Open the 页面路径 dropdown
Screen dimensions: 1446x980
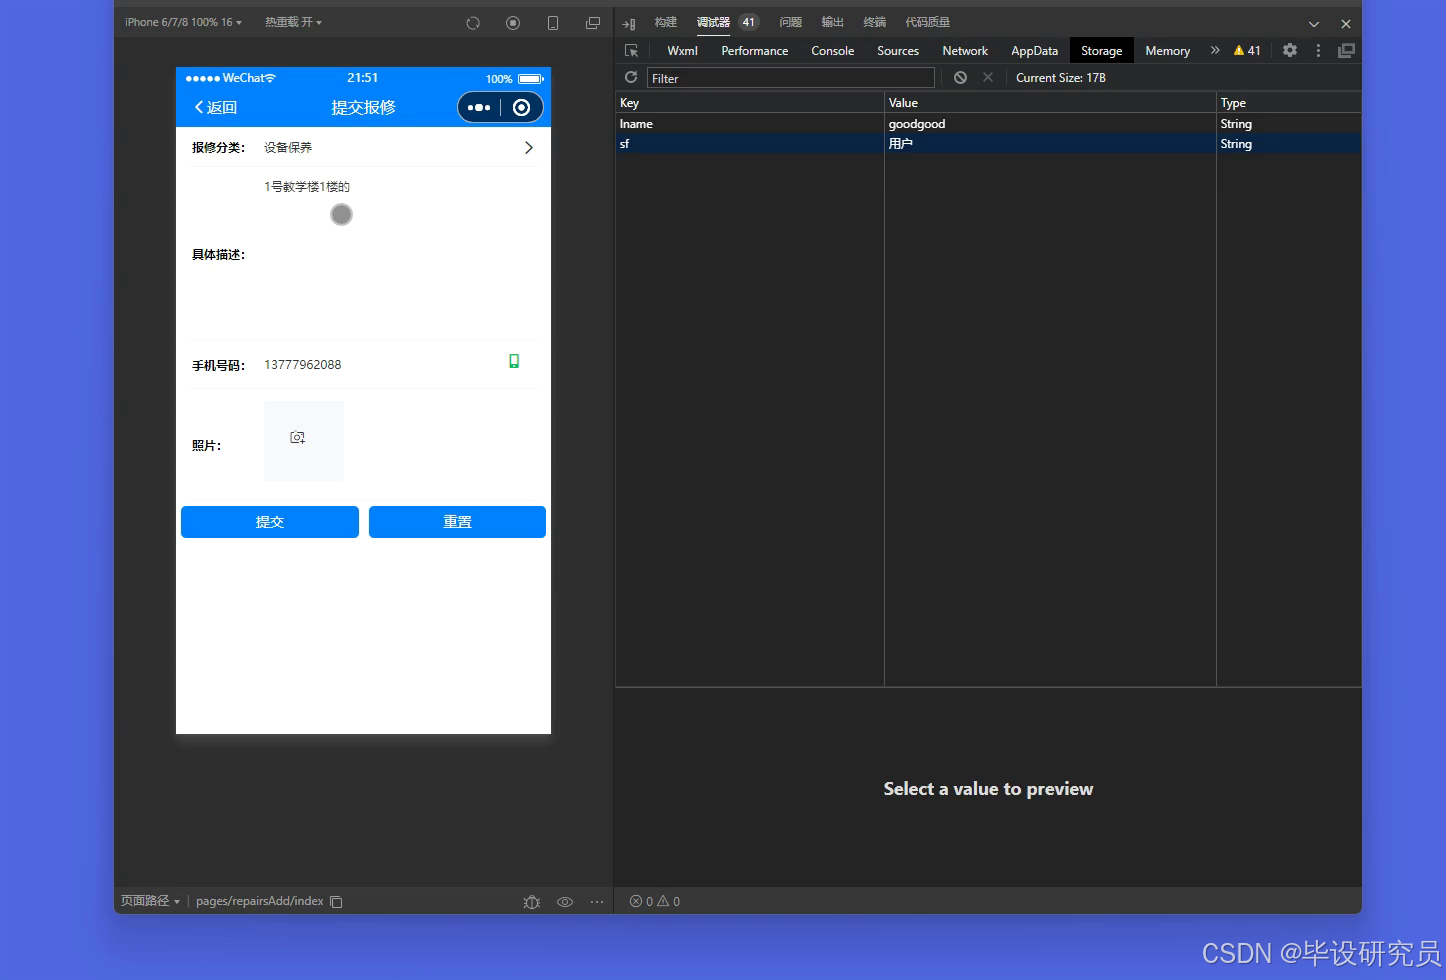tap(150, 901)
